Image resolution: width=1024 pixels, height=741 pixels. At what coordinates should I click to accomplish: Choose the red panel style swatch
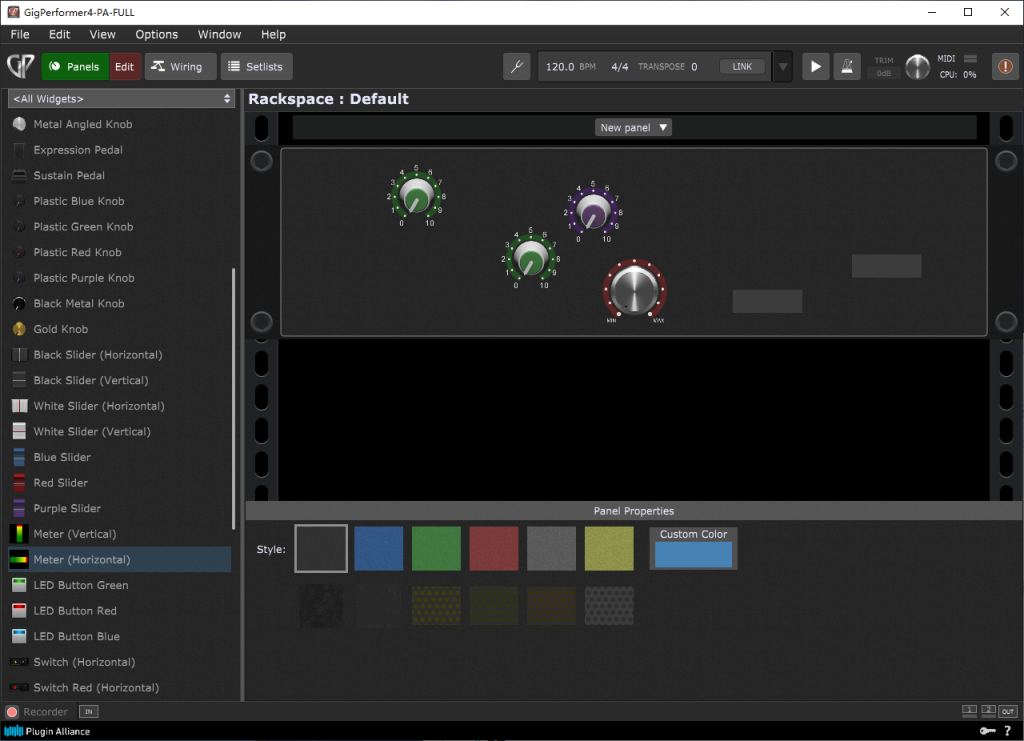pyautogui.click(x=494, y=548)
